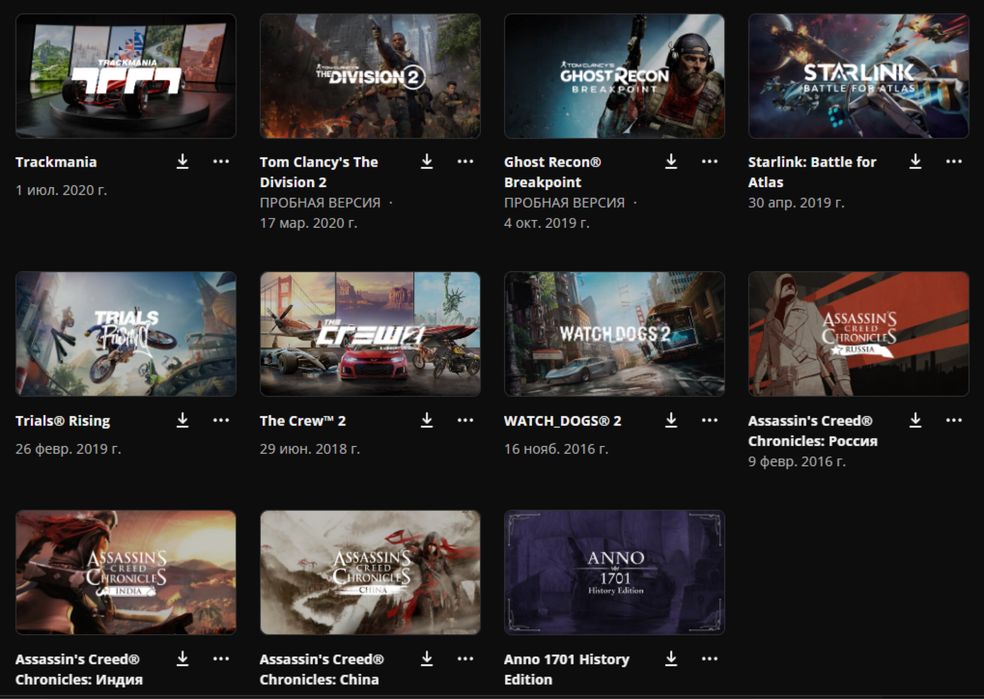The width and height of the screenshot is (984, 699).
Task: Open the more options menu for Trackmania
Action: [x=221, y=161]
